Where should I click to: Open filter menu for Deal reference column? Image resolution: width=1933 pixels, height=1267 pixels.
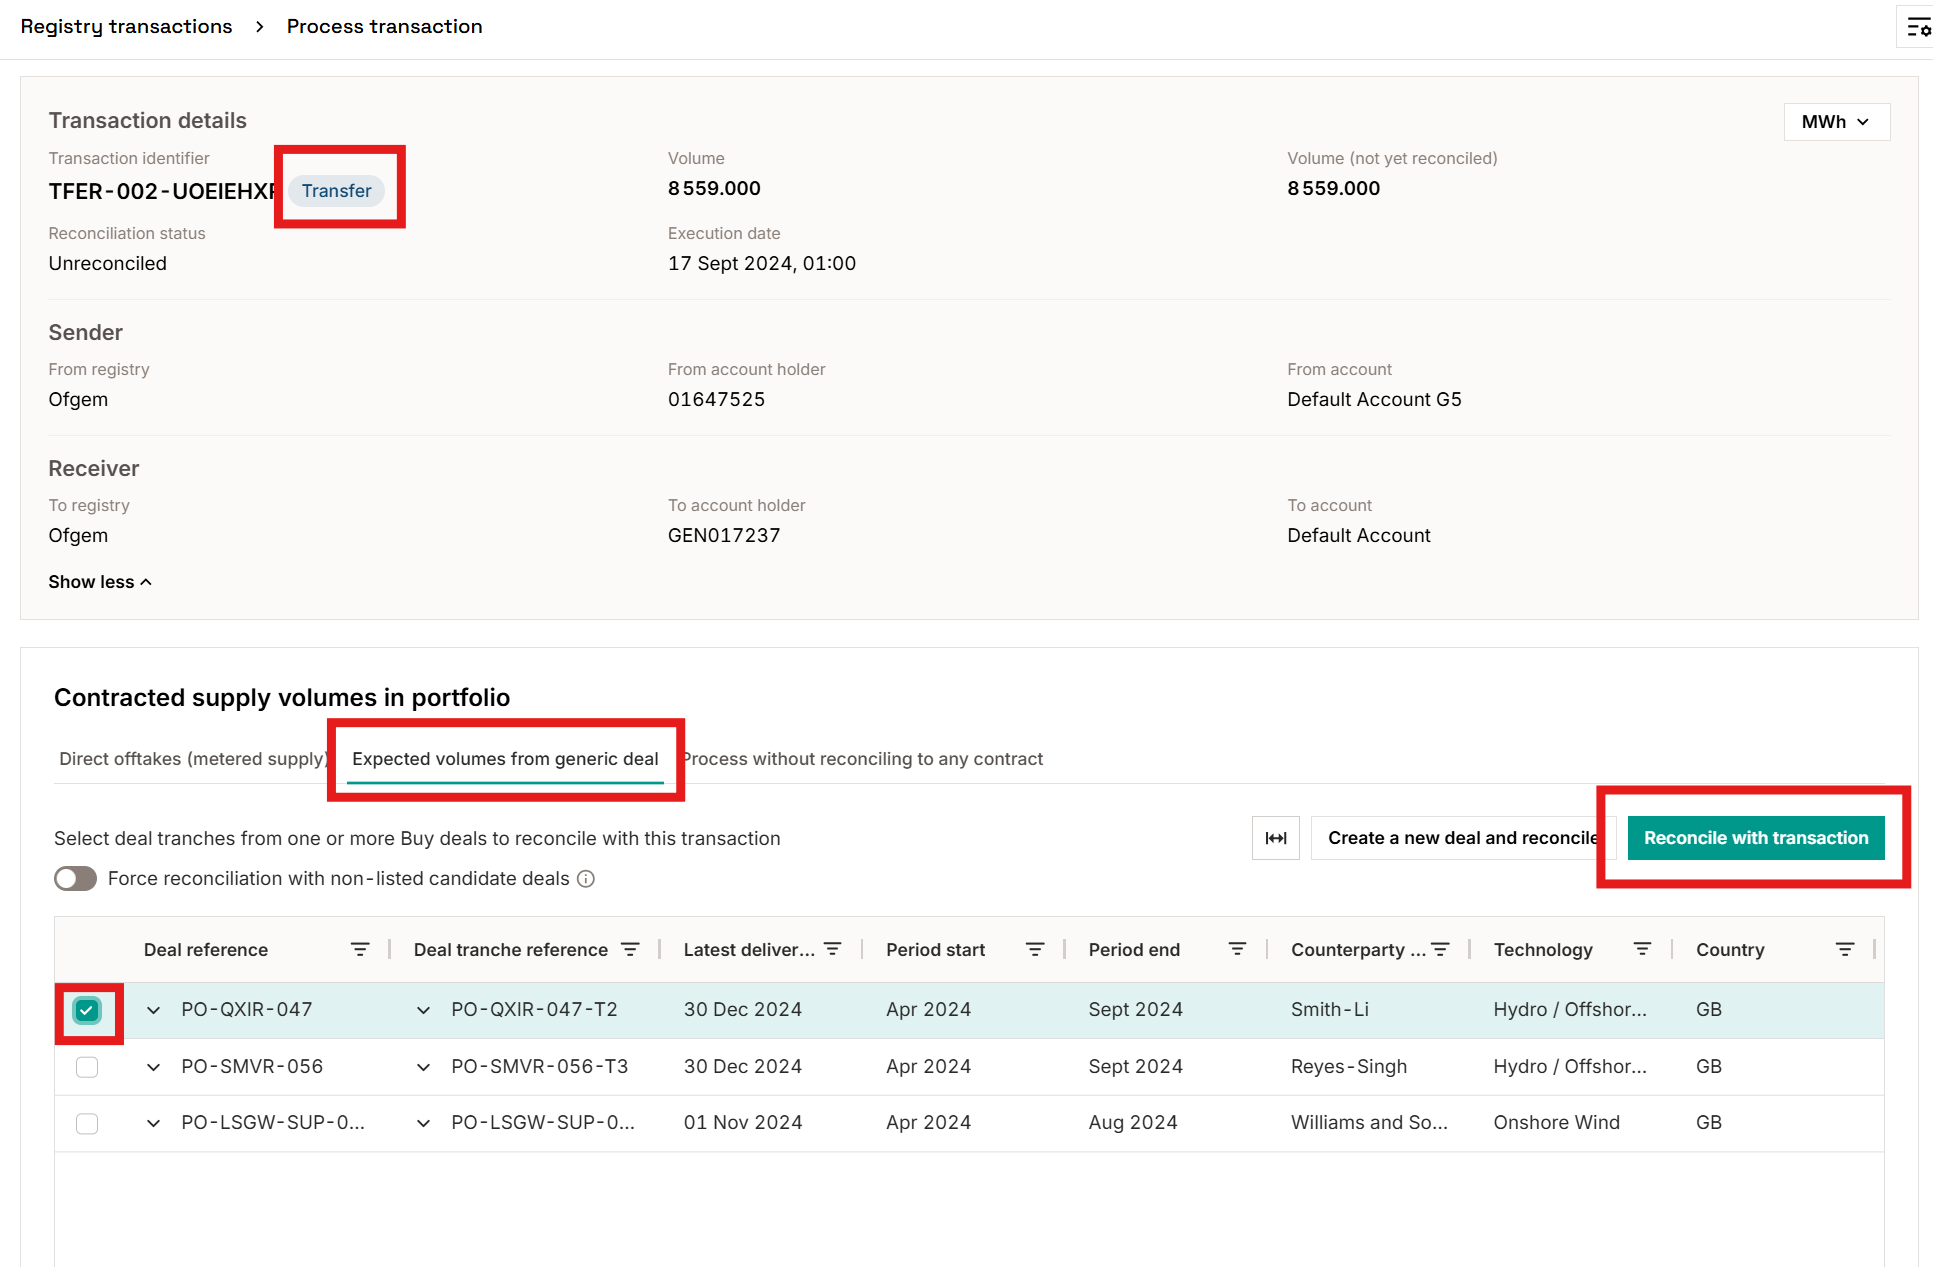pyautogui.click(x=360, y=949)
